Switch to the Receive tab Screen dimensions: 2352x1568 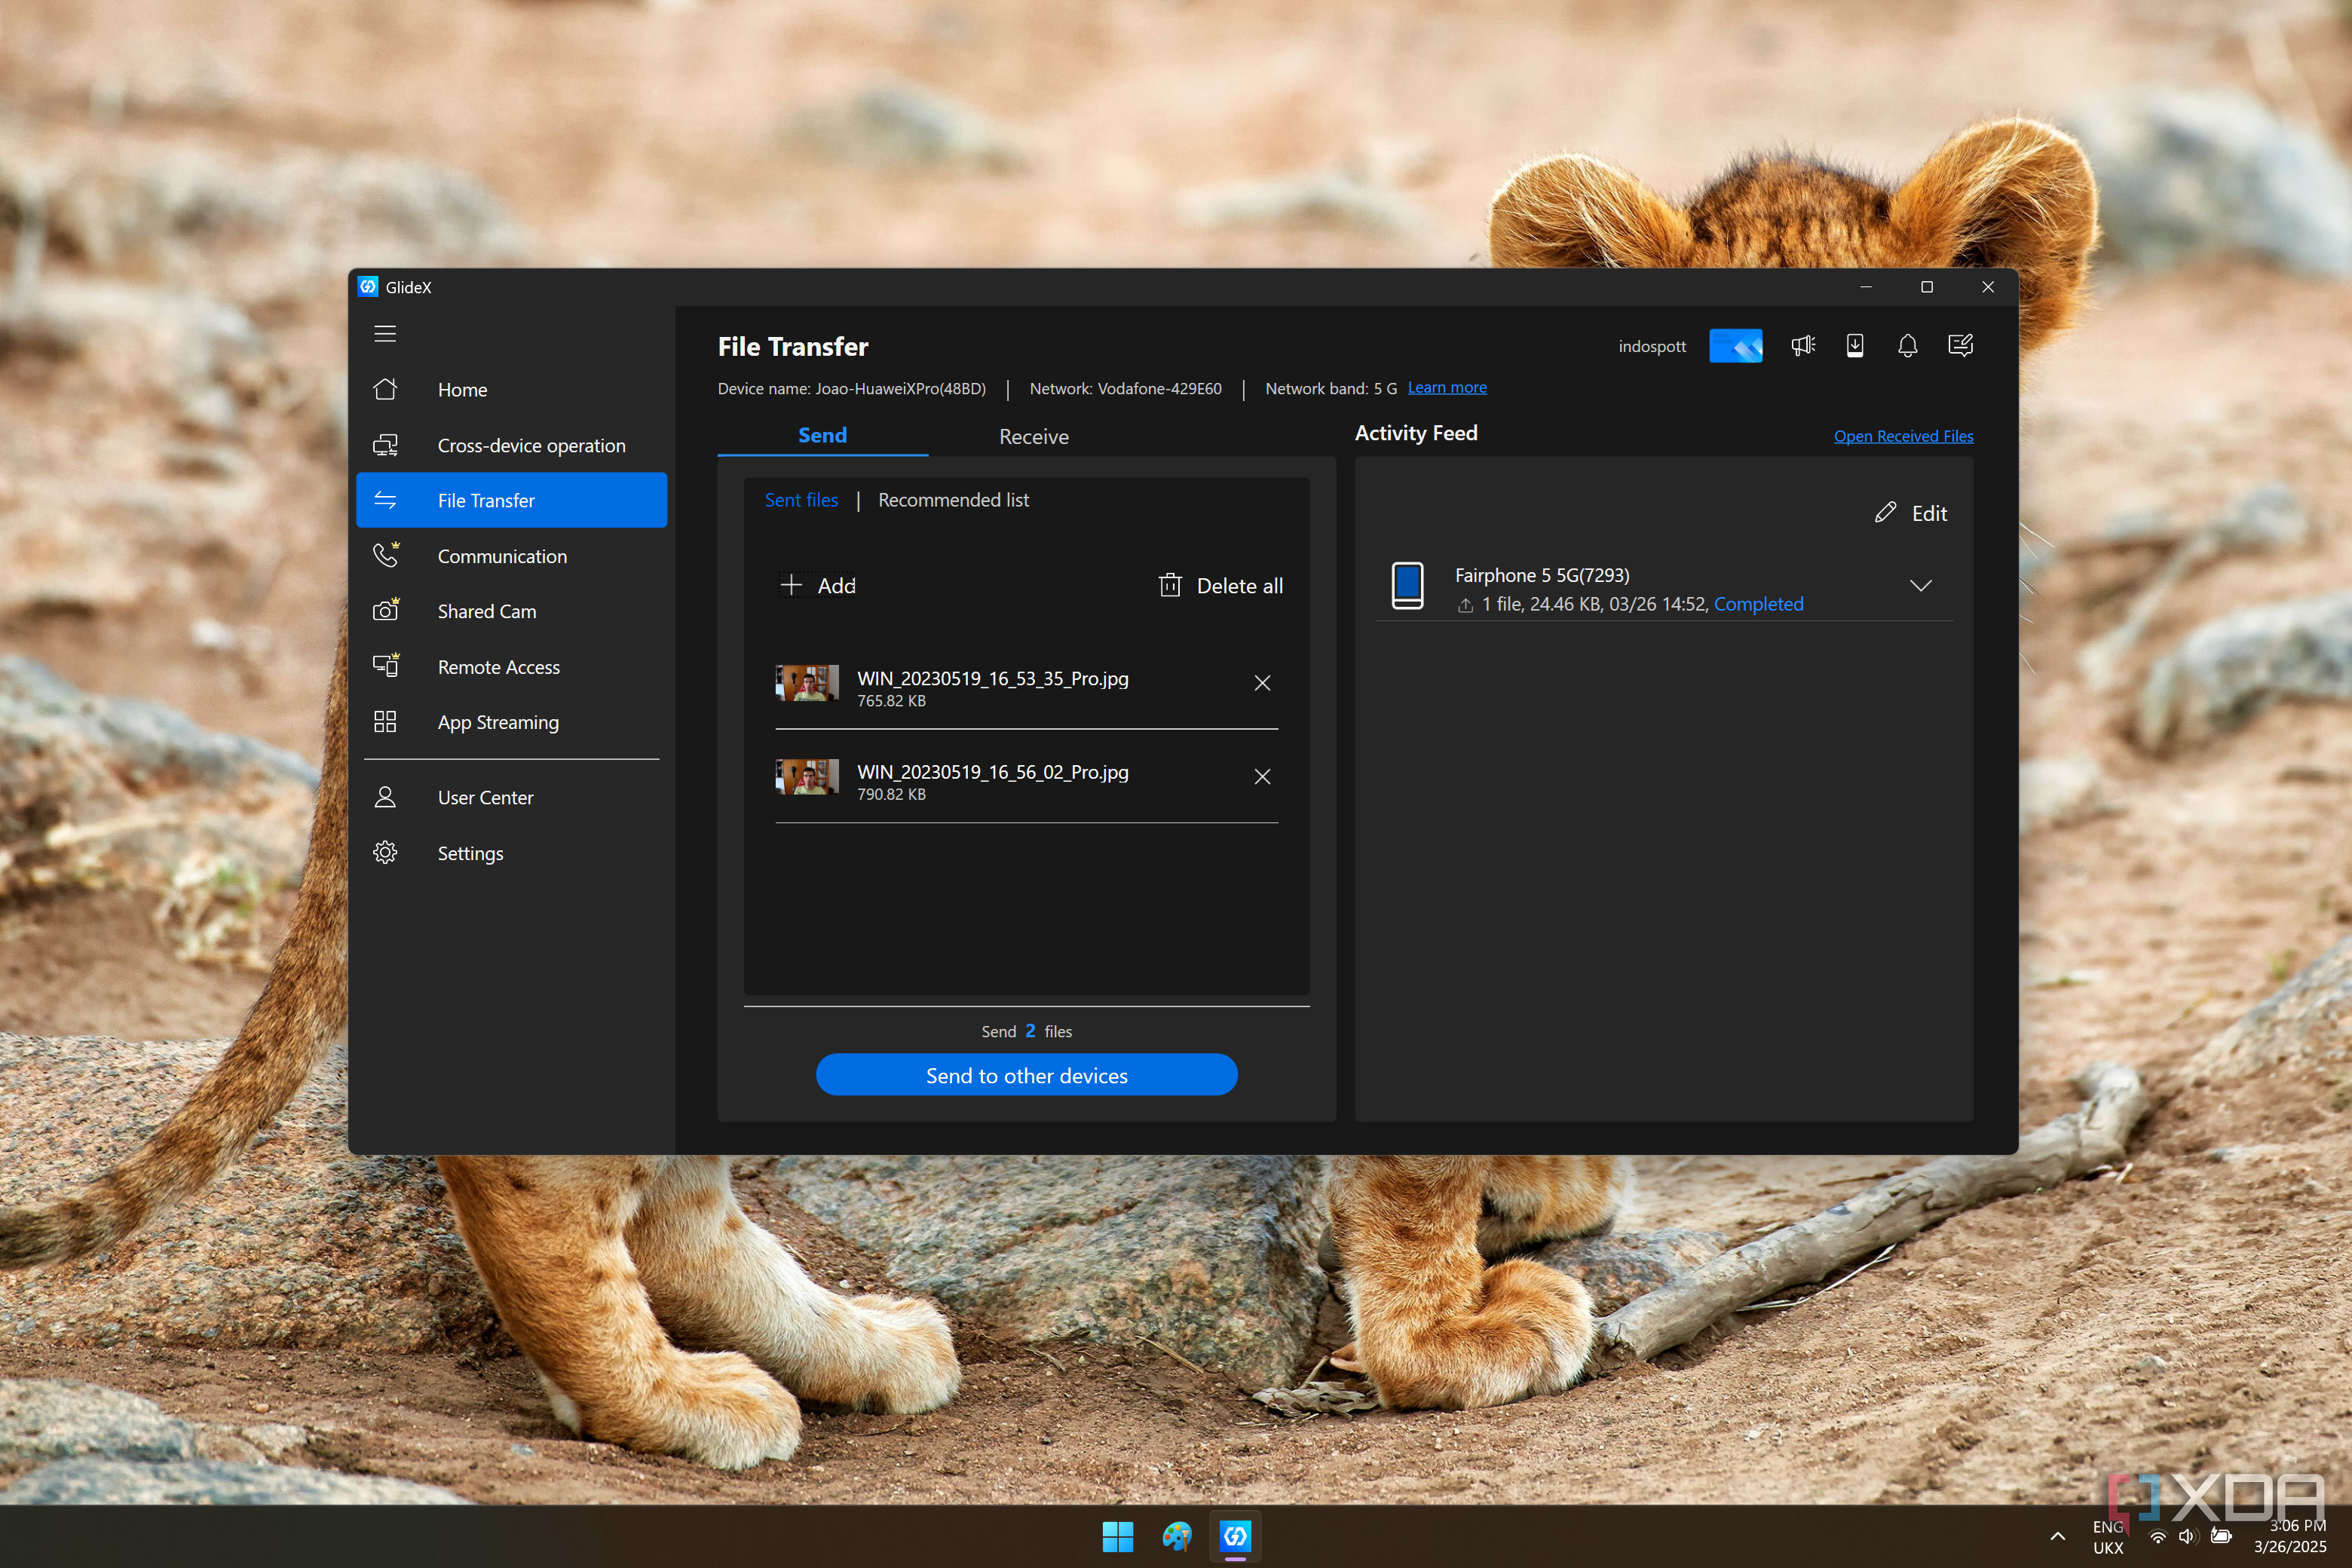click(1033, 437)
